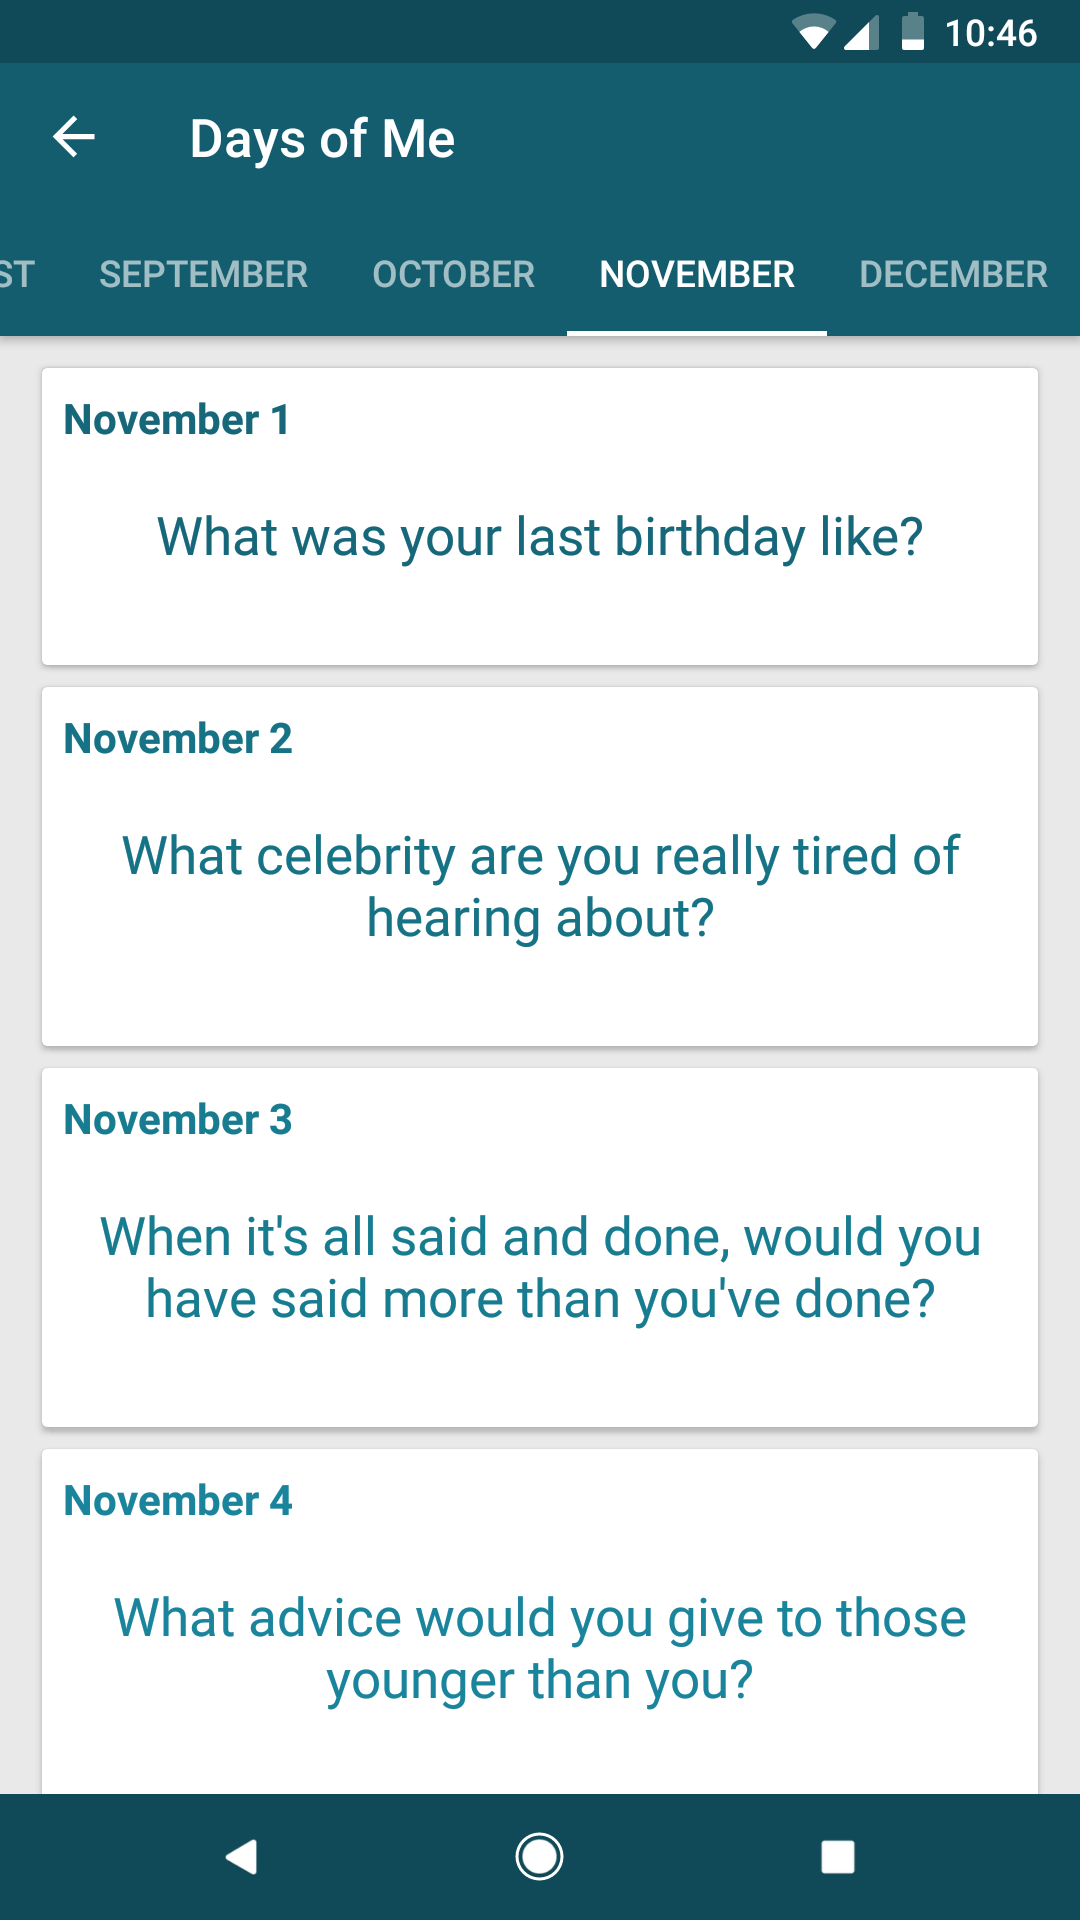Tap the Wi-Fi status icon
This screenshot has height=1920, width=1080.
click(x=814, y=33)
